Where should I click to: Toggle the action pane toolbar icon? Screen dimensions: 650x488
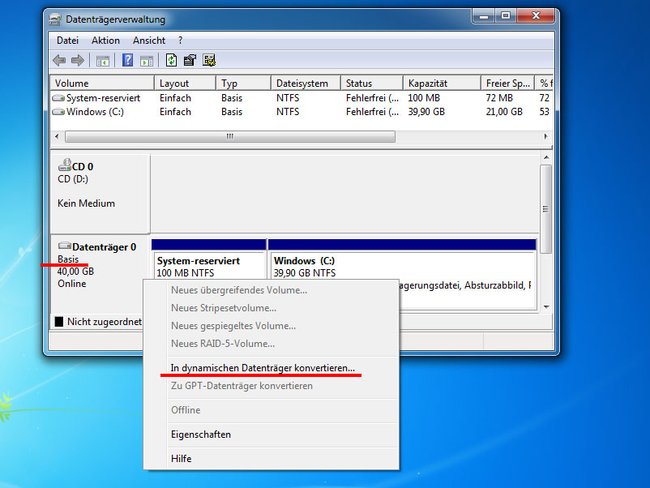point(146,61)
